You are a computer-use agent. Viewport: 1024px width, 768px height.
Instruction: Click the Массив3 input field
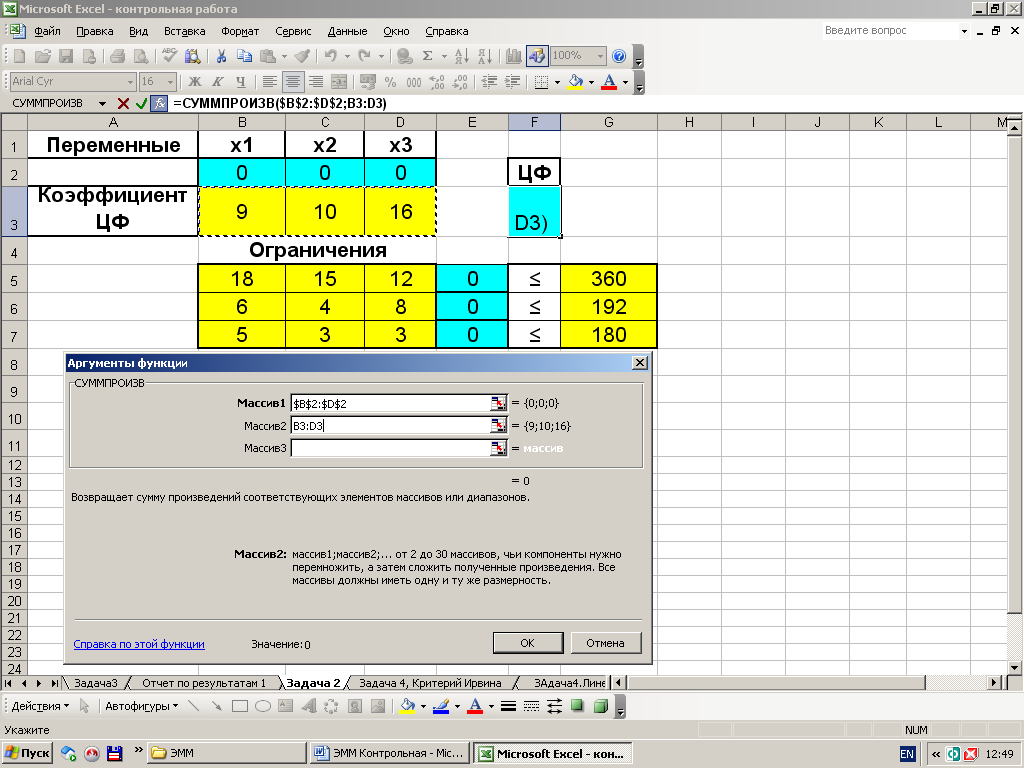click(x=388, y=448)
